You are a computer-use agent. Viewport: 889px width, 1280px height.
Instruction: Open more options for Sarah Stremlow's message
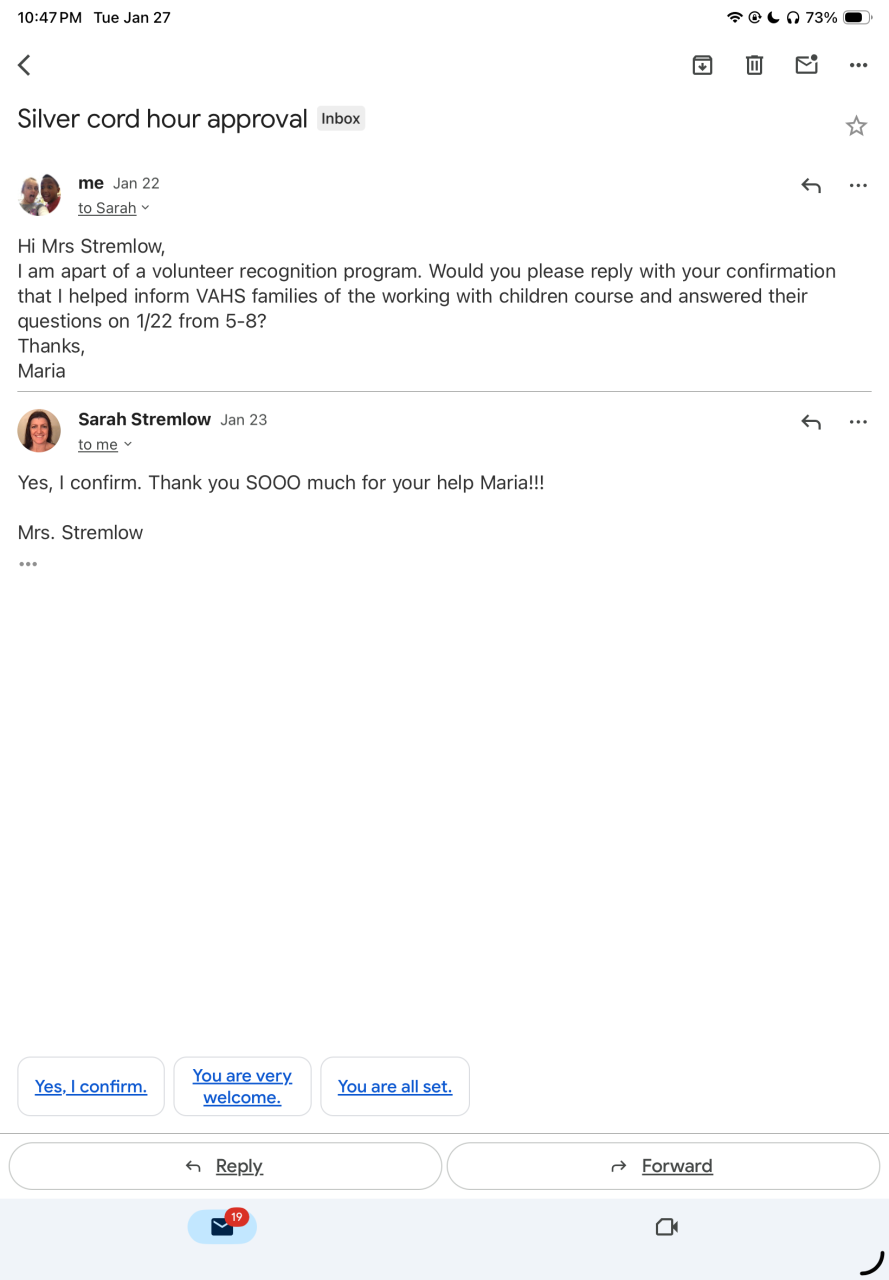point(858,422)
